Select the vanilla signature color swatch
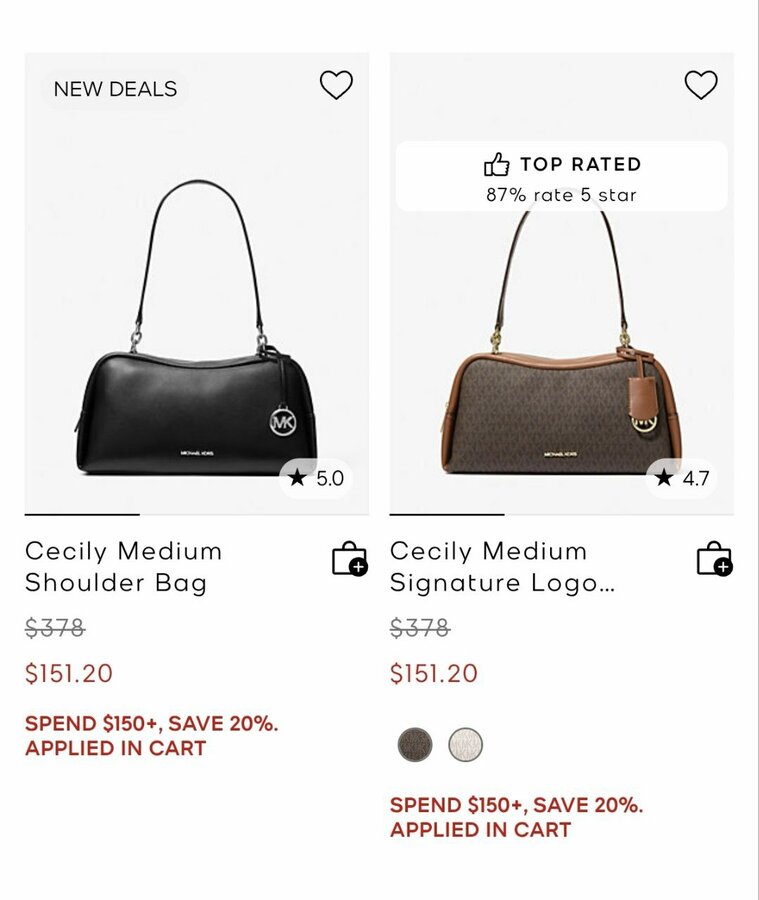Image resolution: width=759 pixels, height=900 pixels. tap(465, 745)
